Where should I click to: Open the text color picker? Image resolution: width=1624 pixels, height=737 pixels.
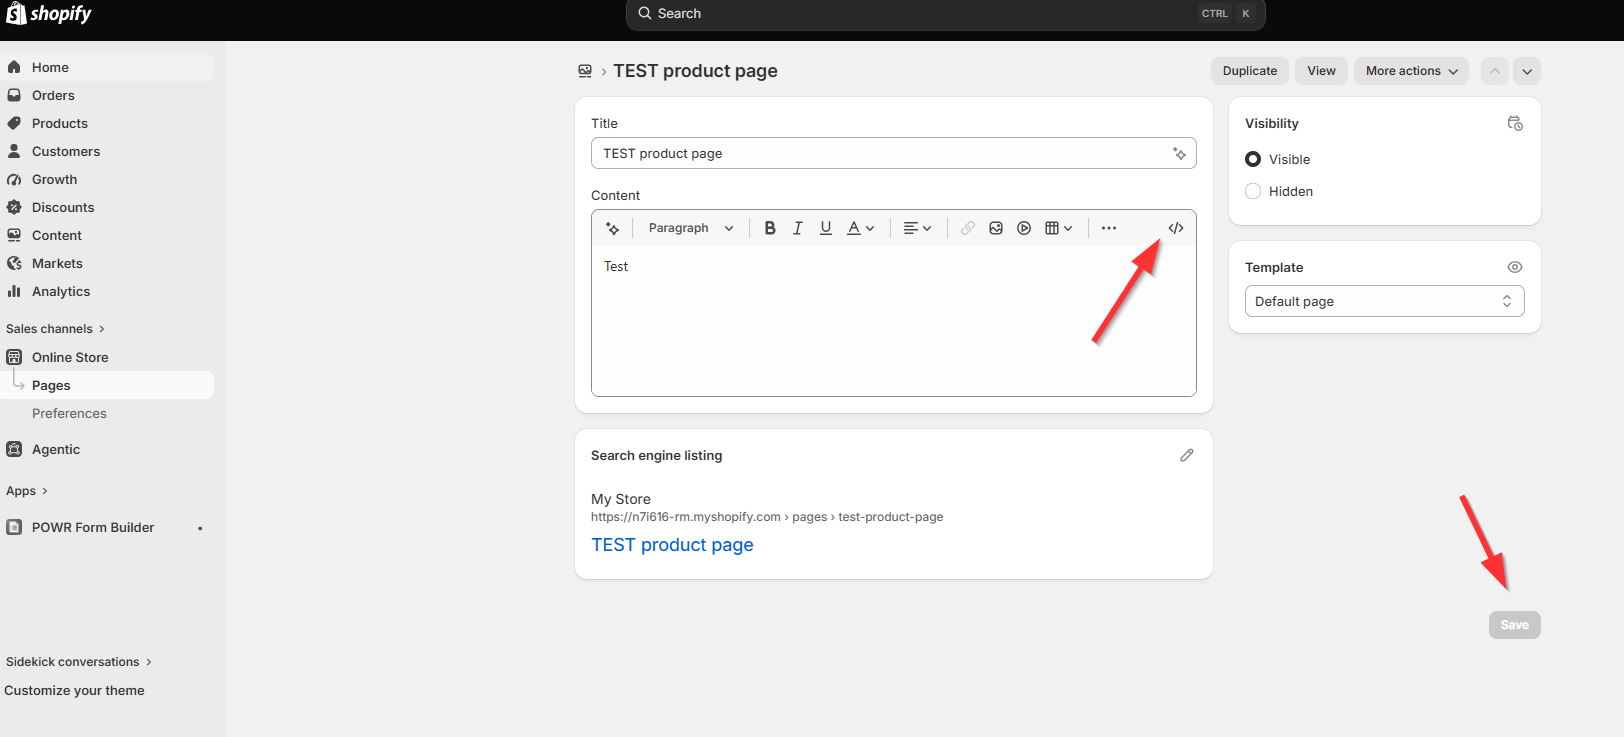click(861, 228)
